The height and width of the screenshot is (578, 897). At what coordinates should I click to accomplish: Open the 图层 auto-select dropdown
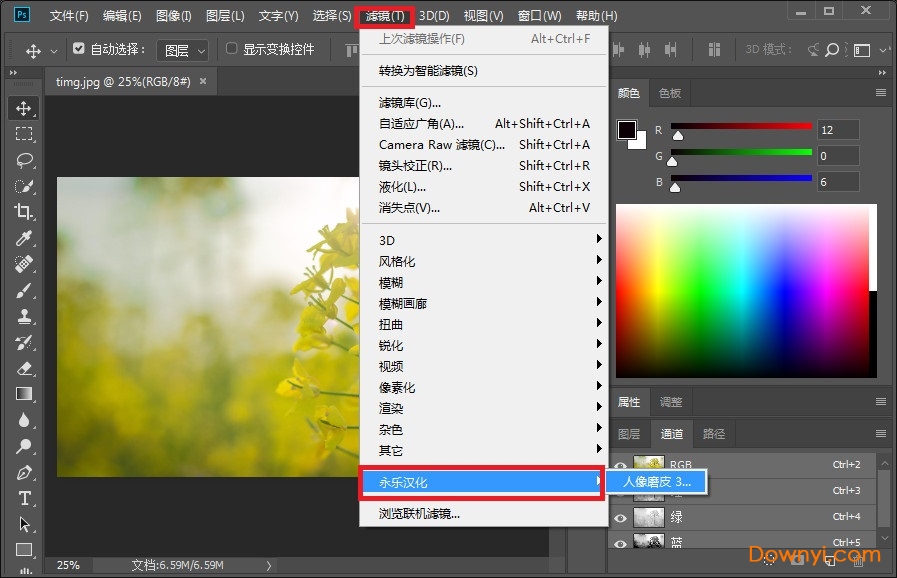point(185,50)
